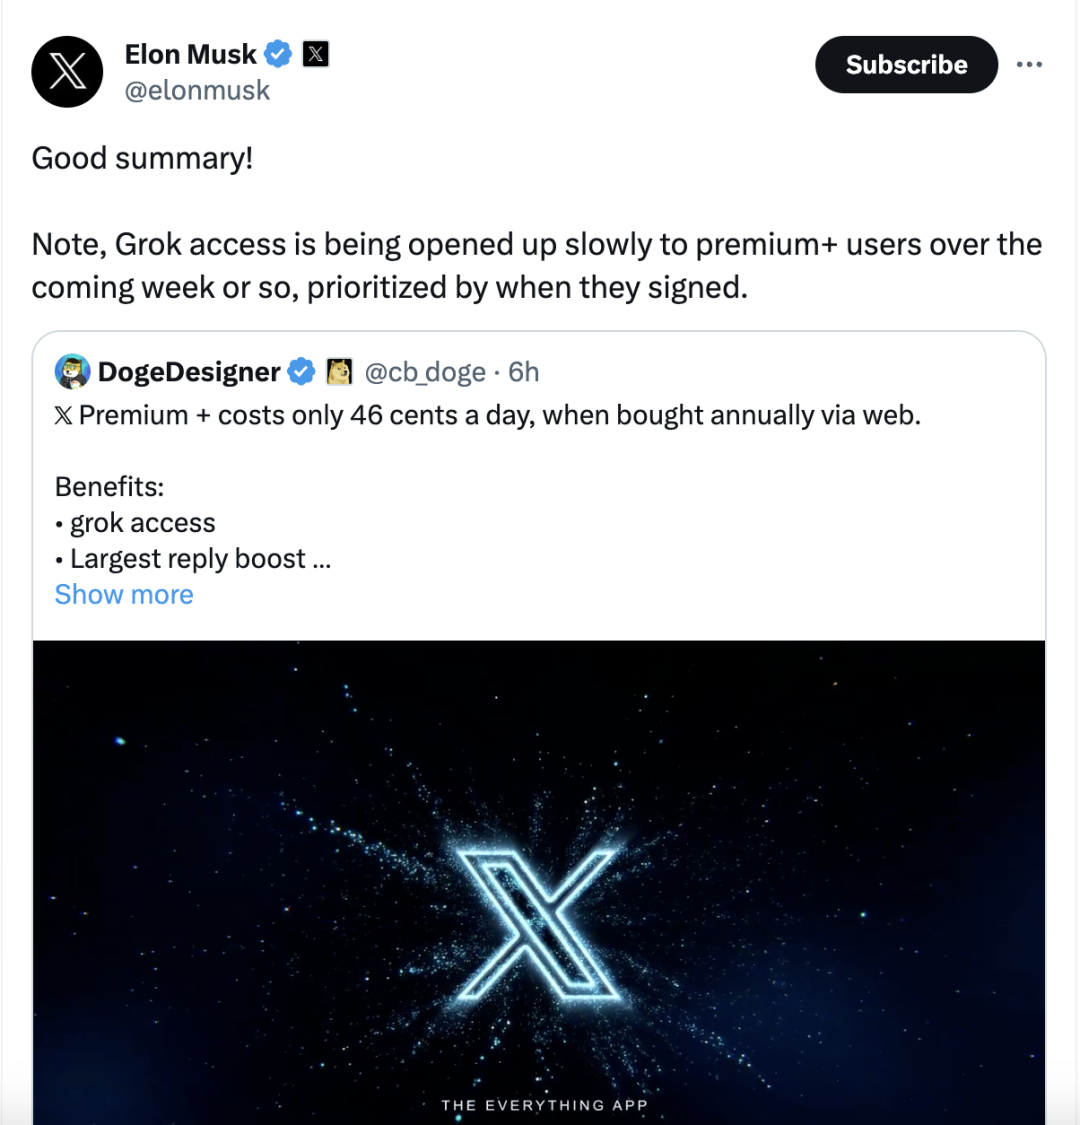The image size is (1080, 1125).
Task: Click 'THE EVERYTHING APP' caption in image
Action: [x=544, y=1105]
